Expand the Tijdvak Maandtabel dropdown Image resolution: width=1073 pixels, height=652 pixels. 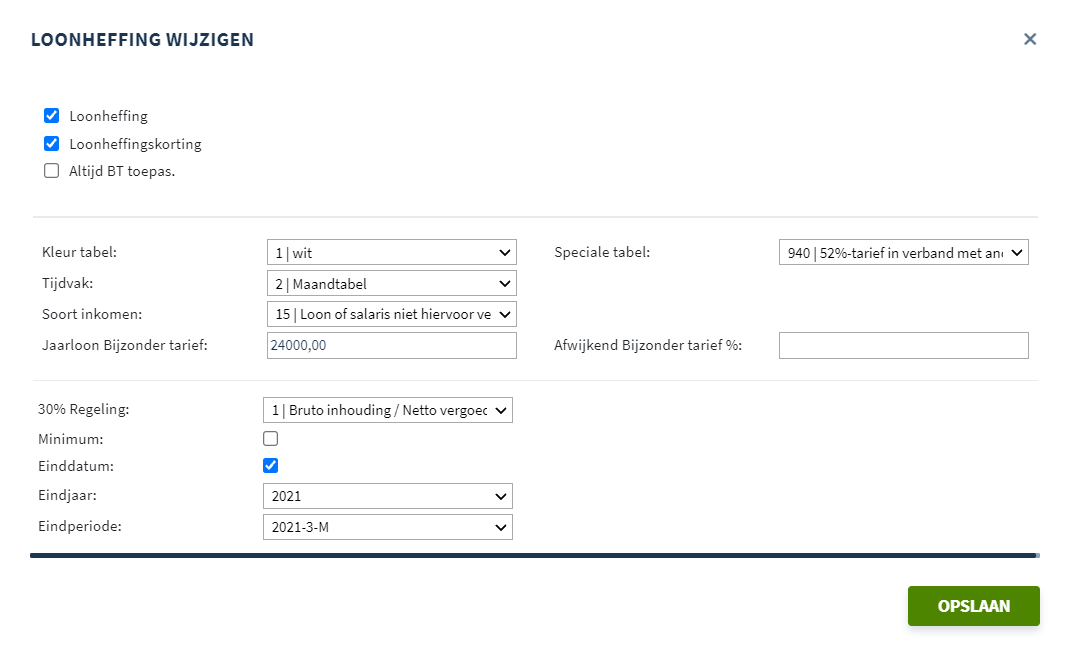tap(391, 284)
